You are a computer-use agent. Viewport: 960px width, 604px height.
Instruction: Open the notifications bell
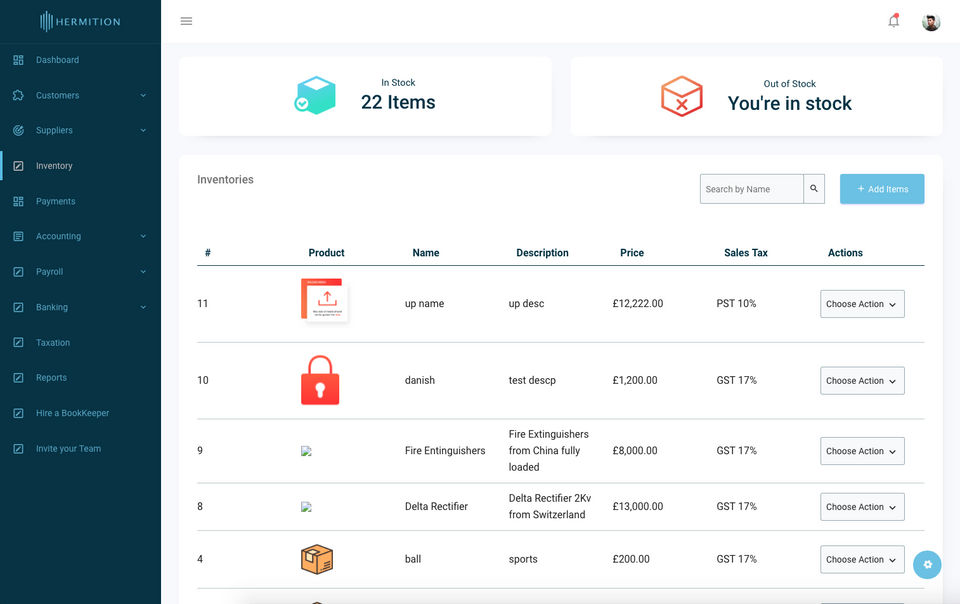point(894,21)
